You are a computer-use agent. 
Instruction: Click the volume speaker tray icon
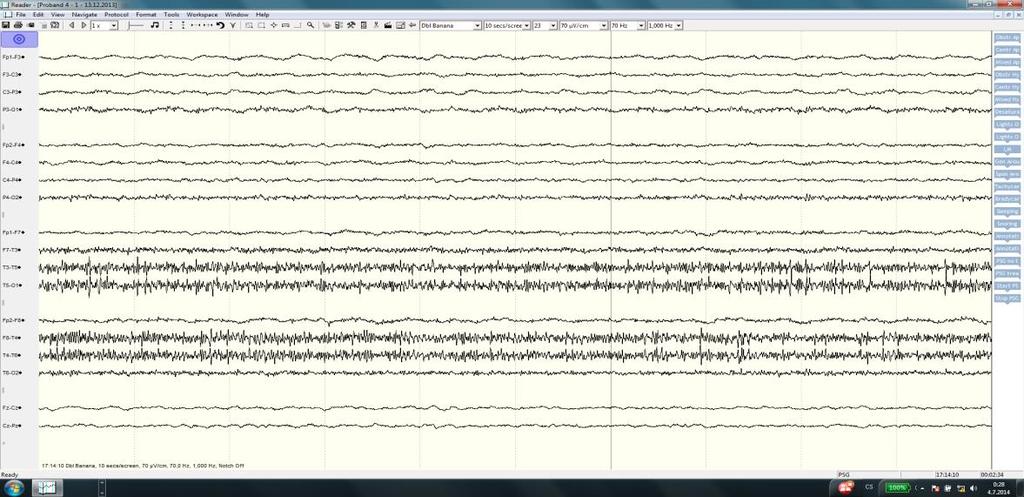pyautogui.click(x=974, y=488)
